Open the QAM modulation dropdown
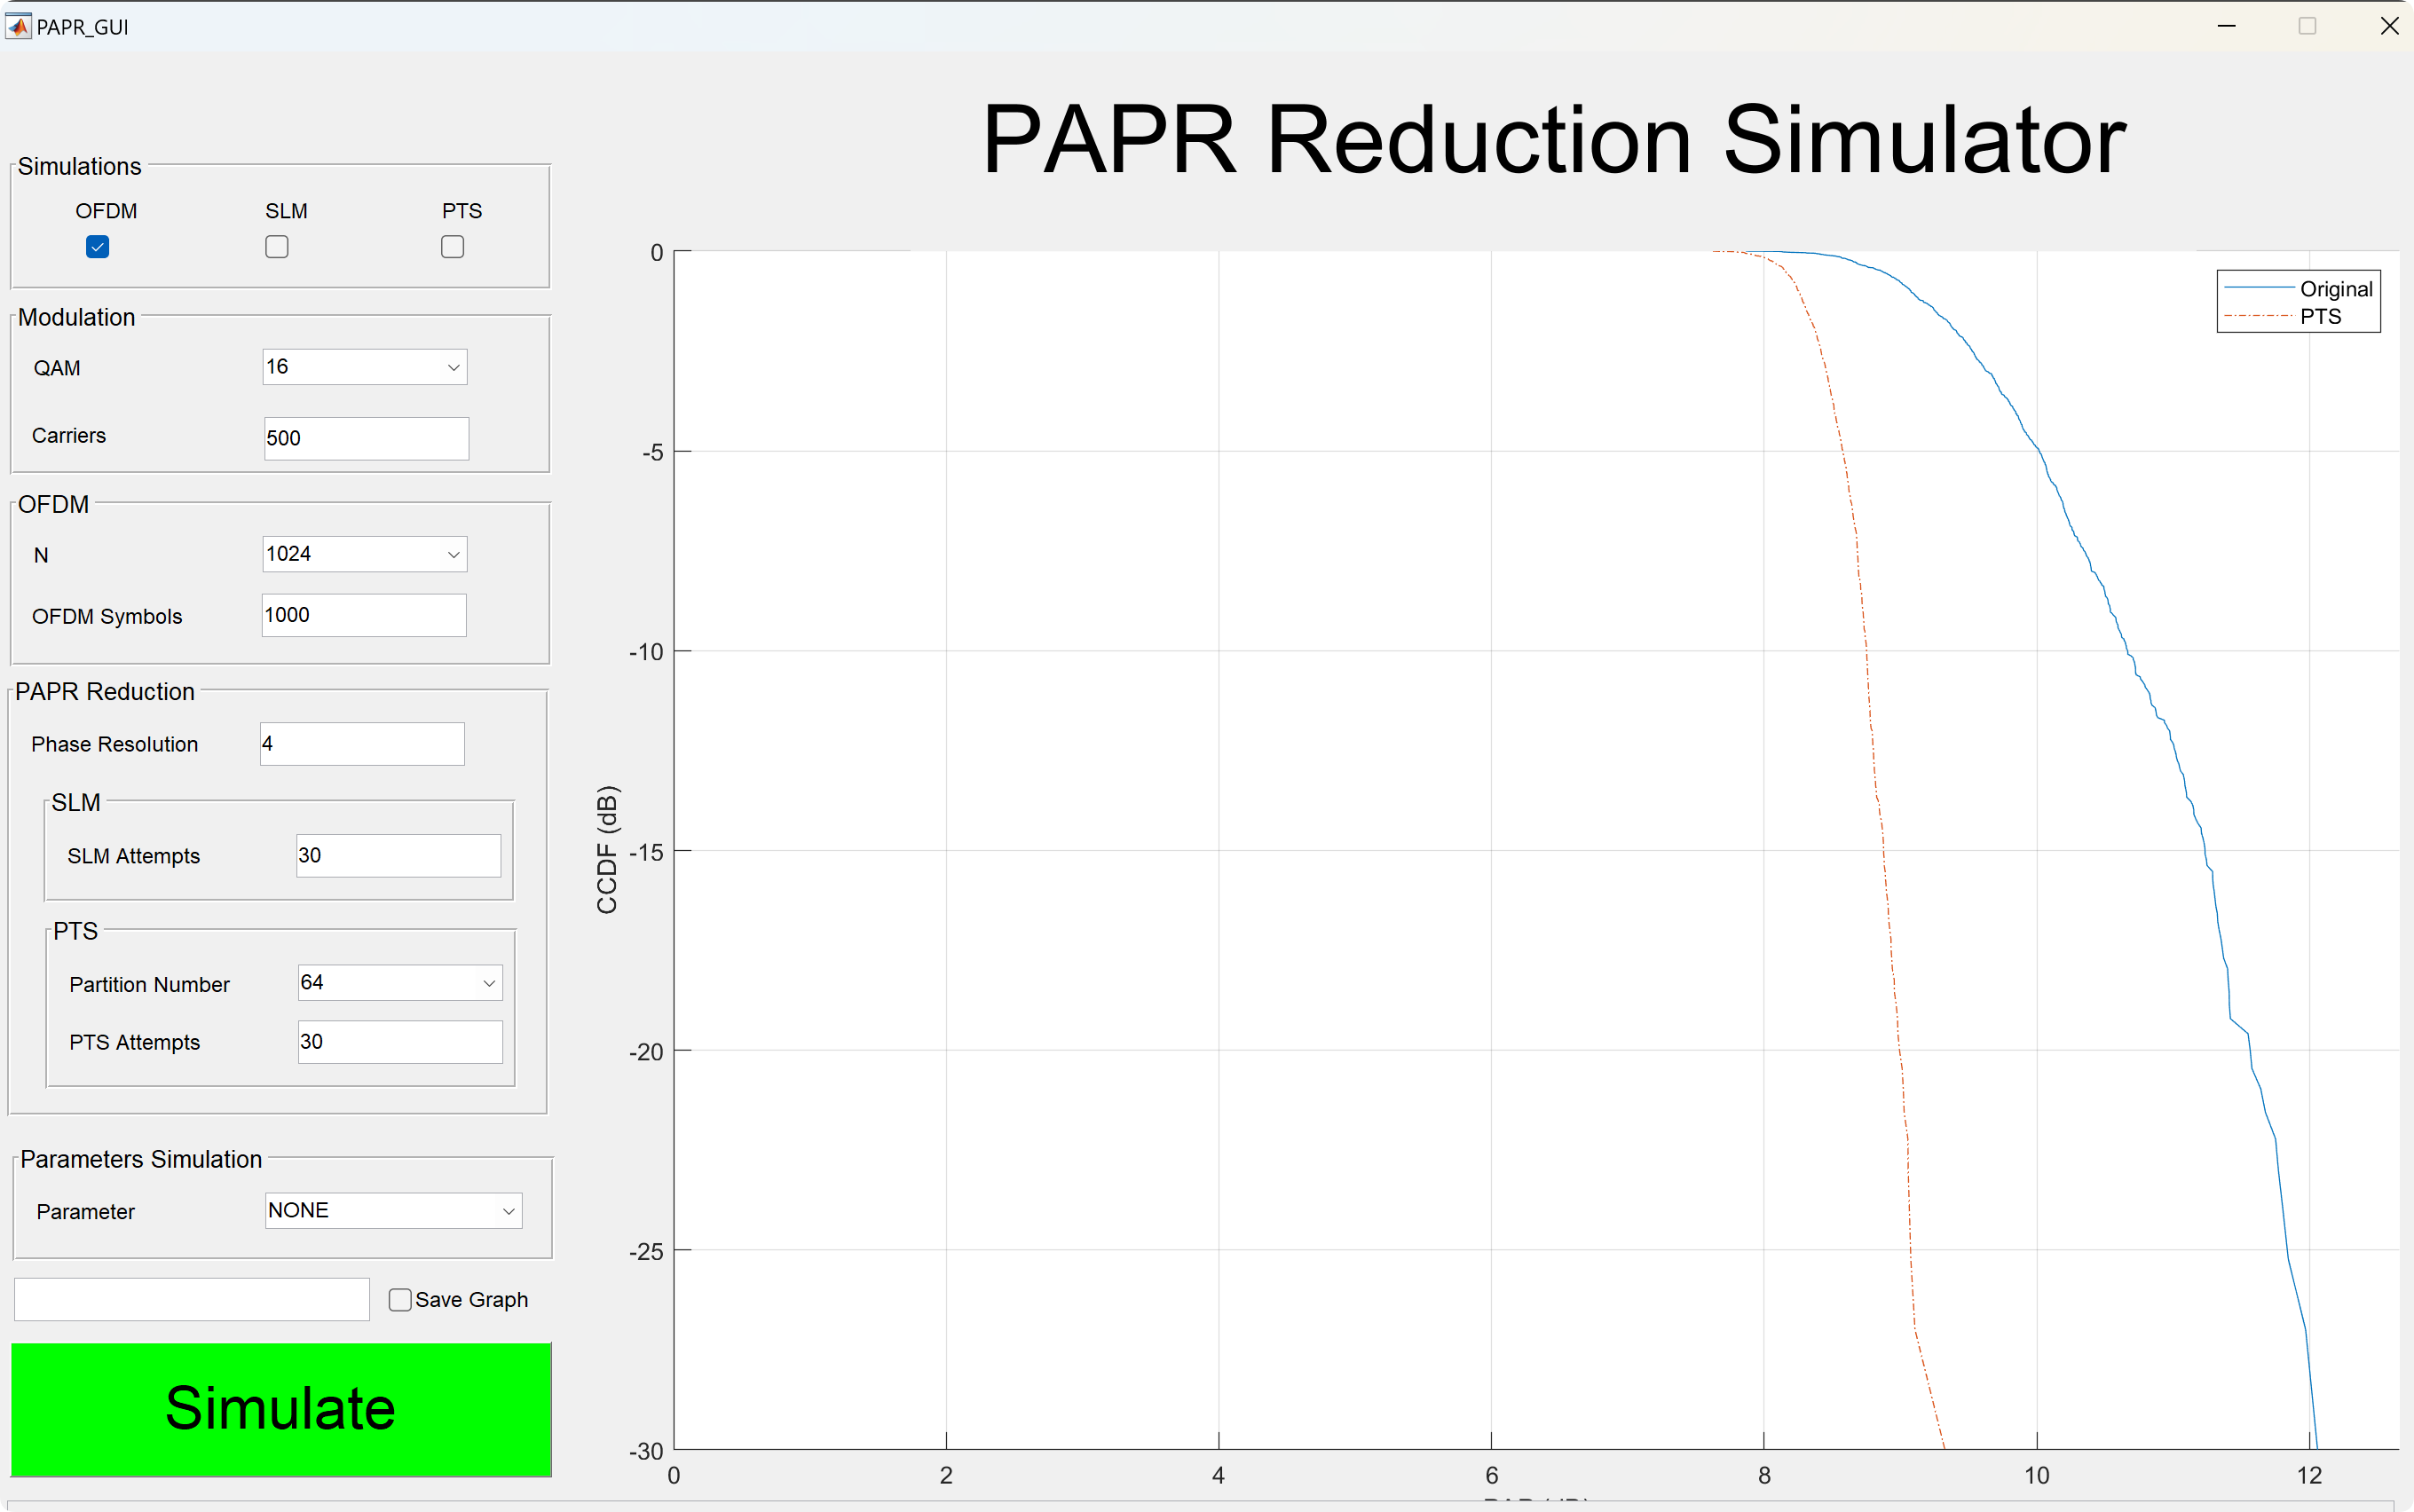This screenshot has width=2414, height=1512. pos(365,367)
